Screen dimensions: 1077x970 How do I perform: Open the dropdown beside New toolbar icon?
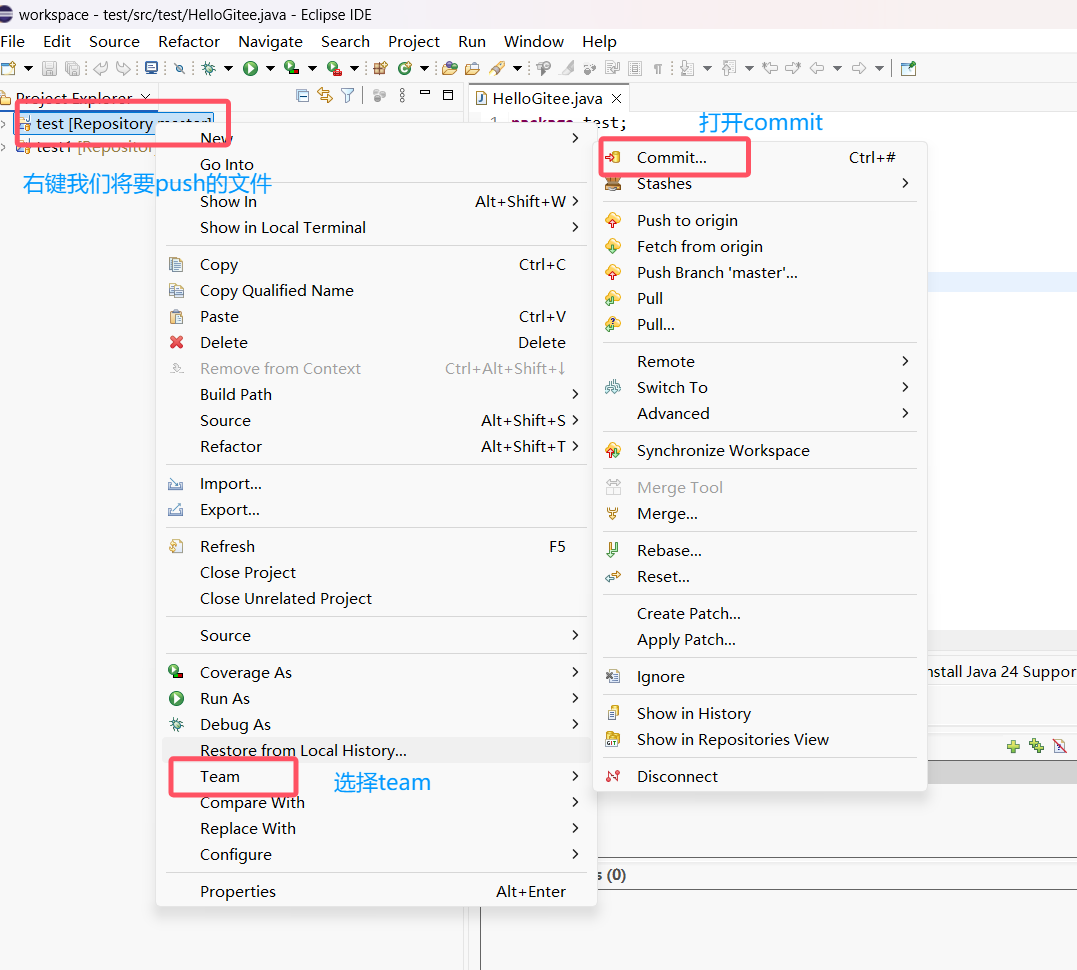28,68
